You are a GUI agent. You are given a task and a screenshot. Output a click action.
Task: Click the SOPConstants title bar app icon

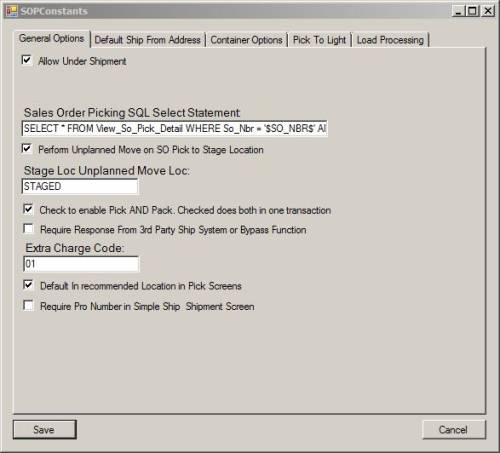[x=12, y=11]
